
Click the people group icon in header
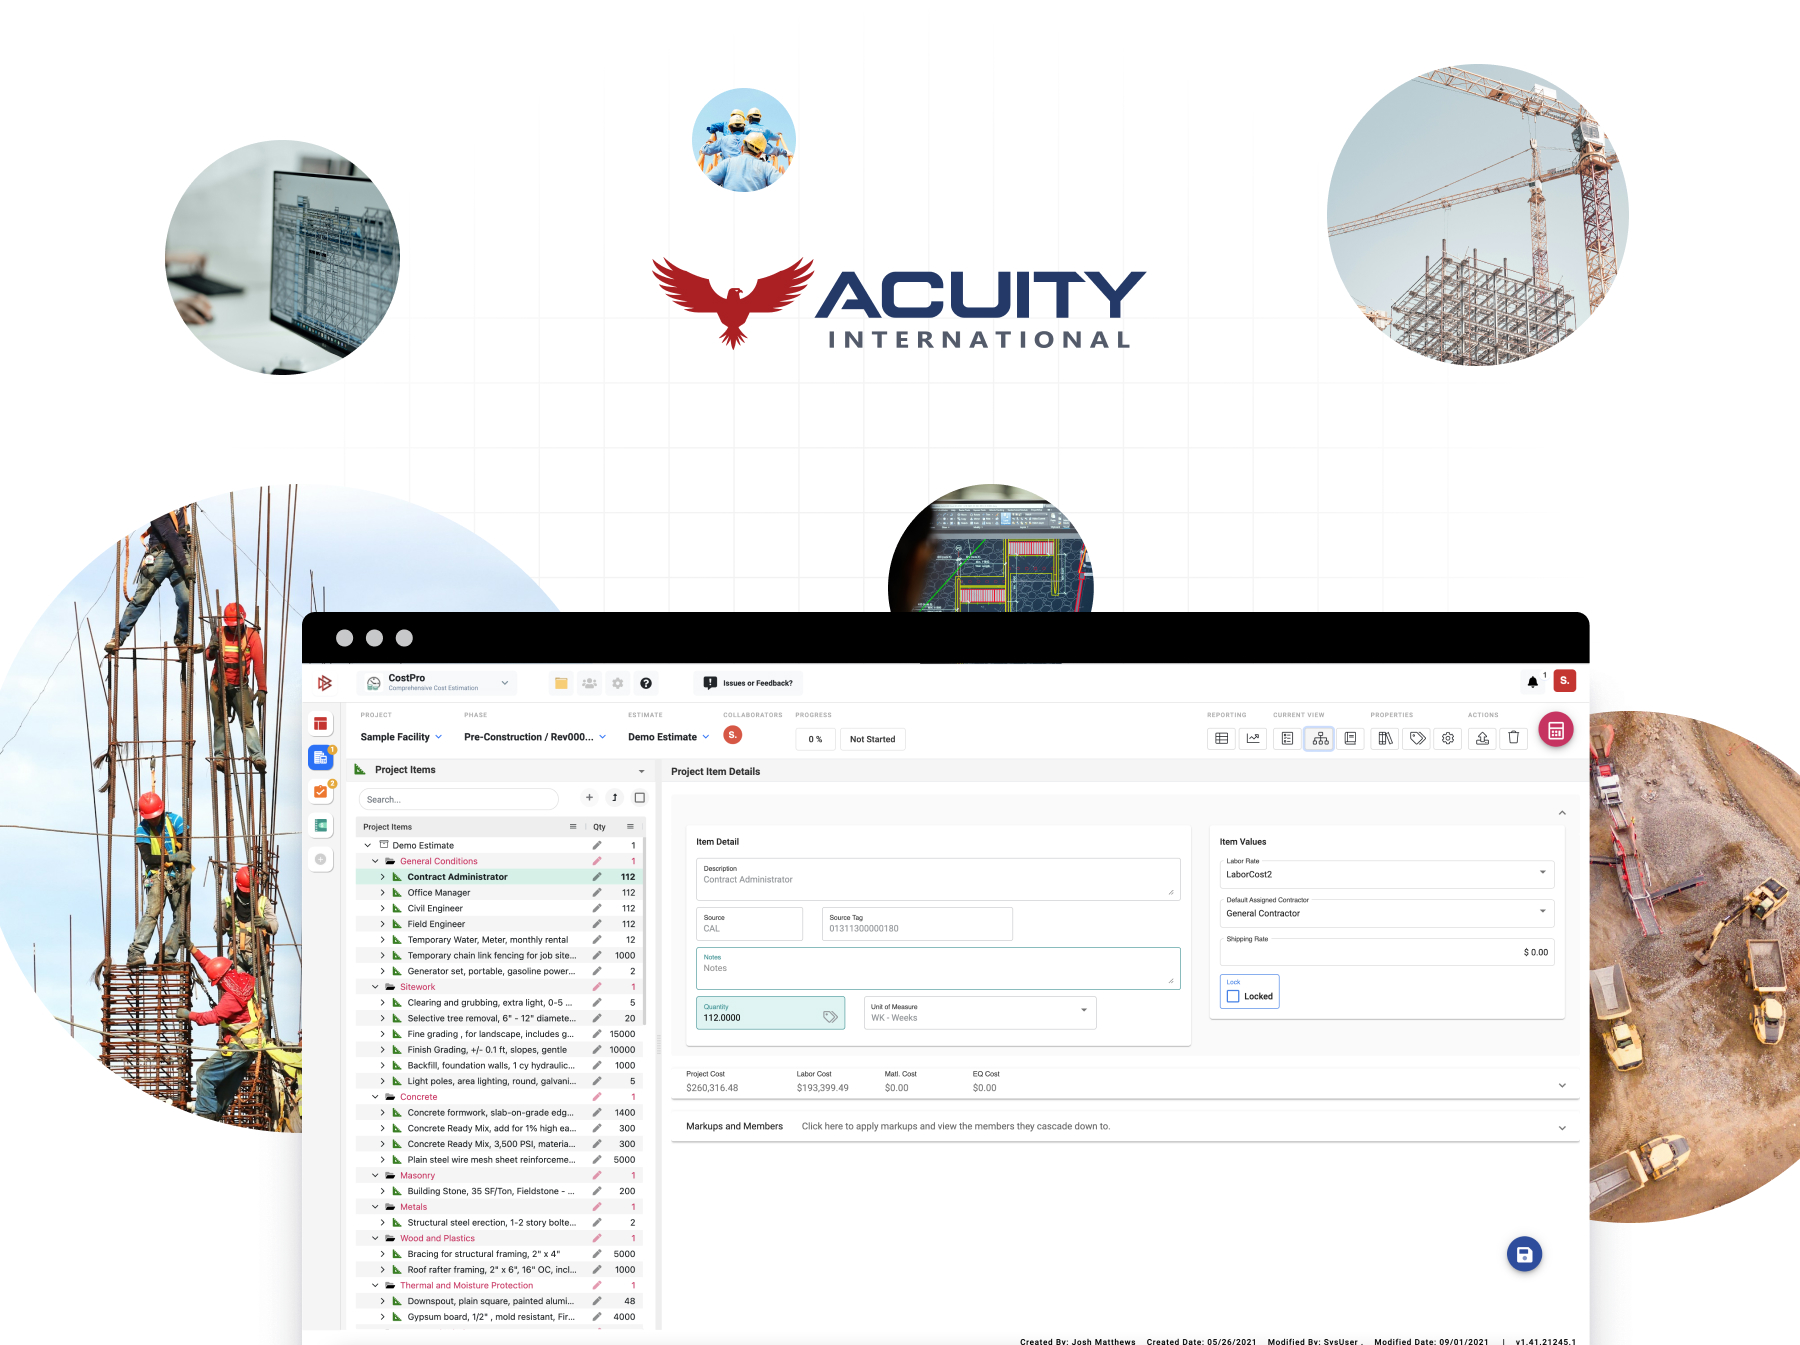pyautogui.click(x=589, y=683)
